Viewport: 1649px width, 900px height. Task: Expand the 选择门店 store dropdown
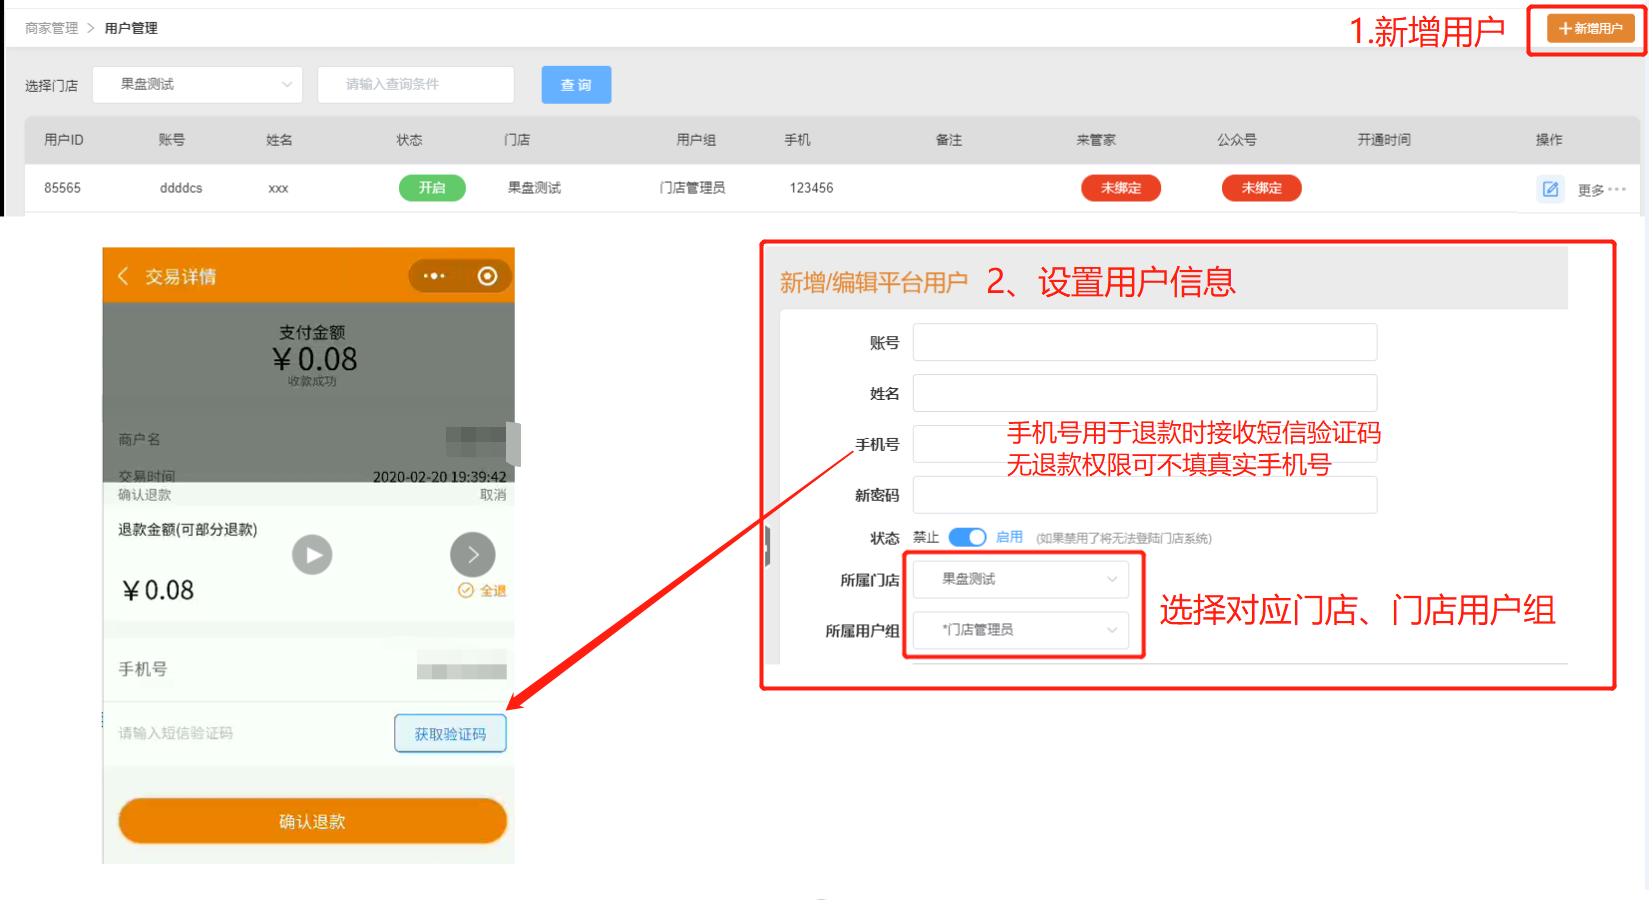point(197,85)
